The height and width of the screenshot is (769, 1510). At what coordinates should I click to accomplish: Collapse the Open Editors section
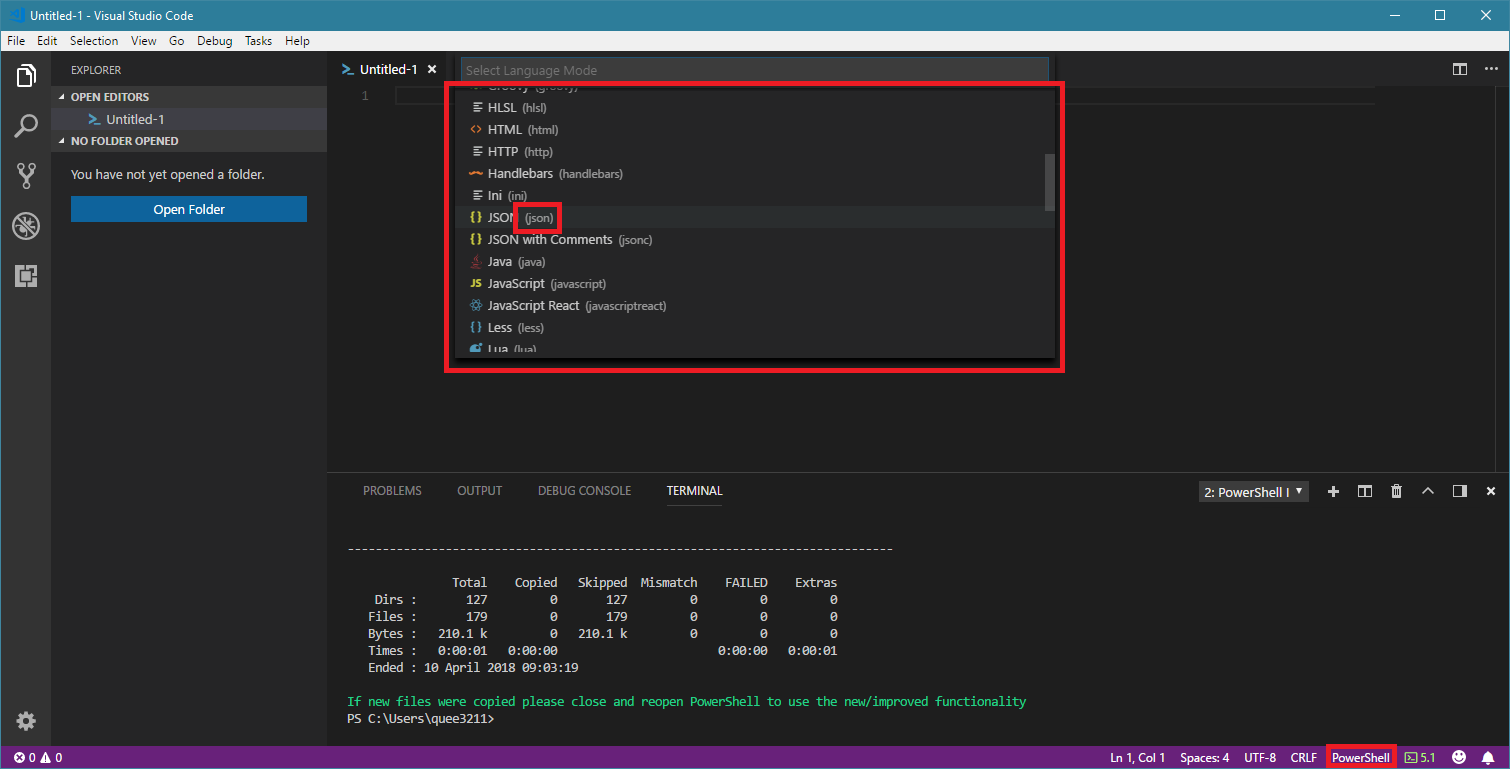(x=110, y=97)
